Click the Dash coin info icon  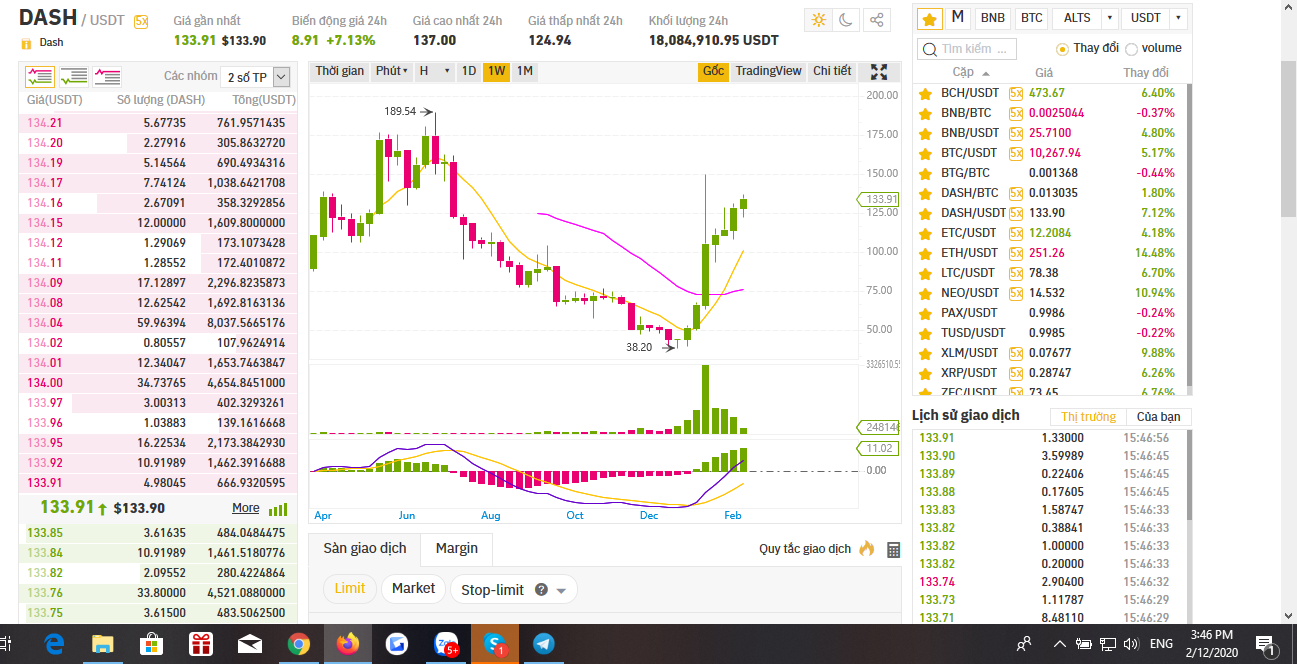tap(26, 43)
